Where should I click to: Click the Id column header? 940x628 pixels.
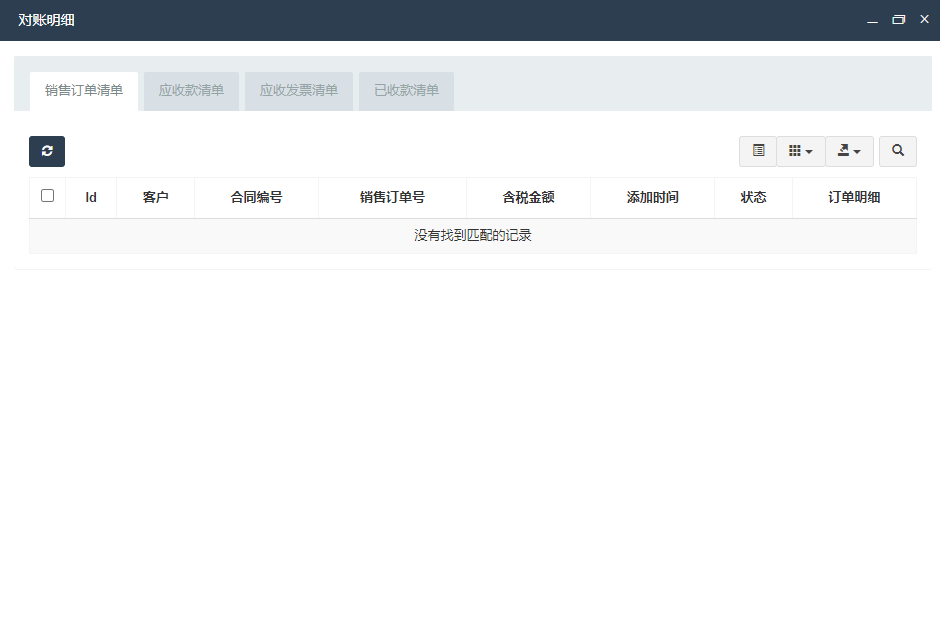pyautogui.click(x=91, y=198)
